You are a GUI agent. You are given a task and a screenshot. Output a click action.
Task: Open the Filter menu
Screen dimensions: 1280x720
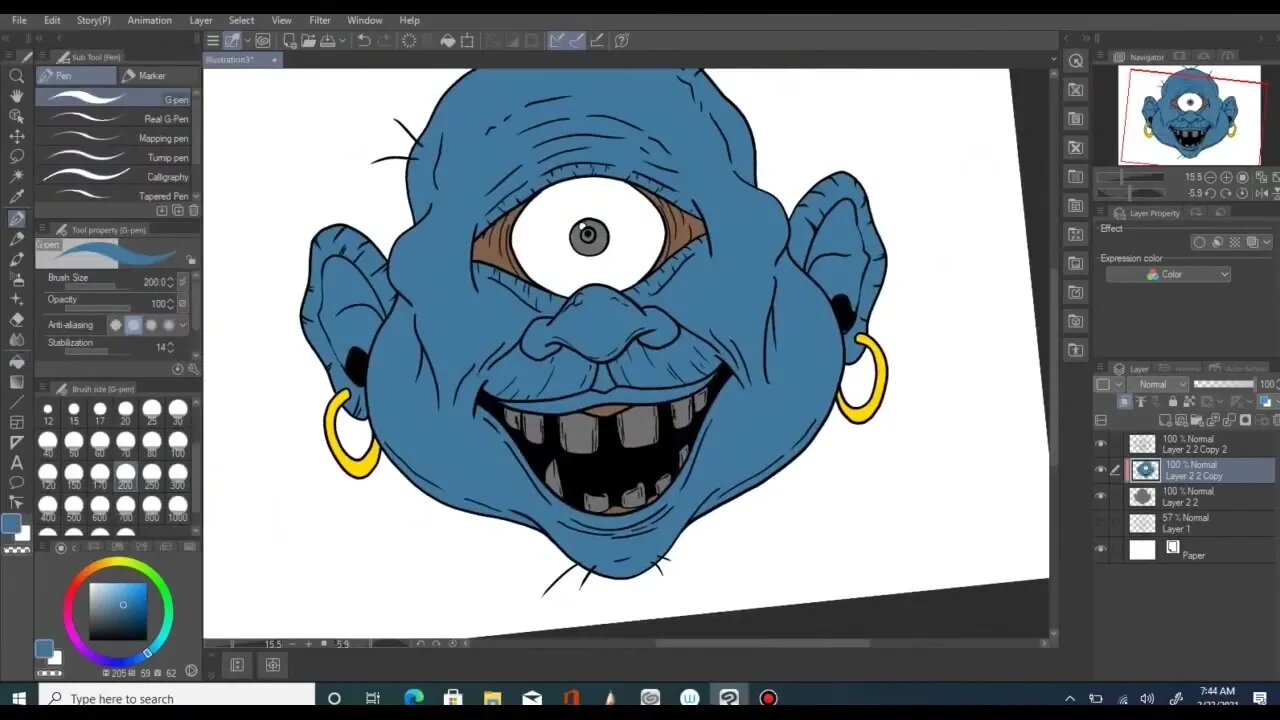click(320, 20)
